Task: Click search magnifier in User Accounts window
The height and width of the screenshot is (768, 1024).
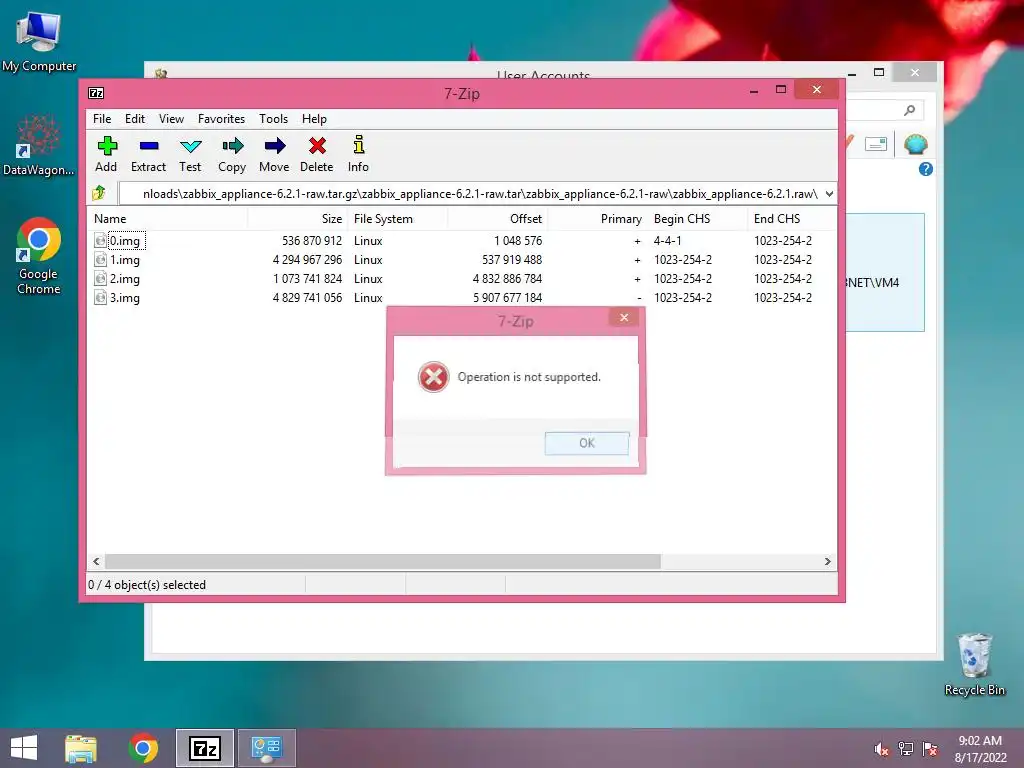Action: point(909,110)
